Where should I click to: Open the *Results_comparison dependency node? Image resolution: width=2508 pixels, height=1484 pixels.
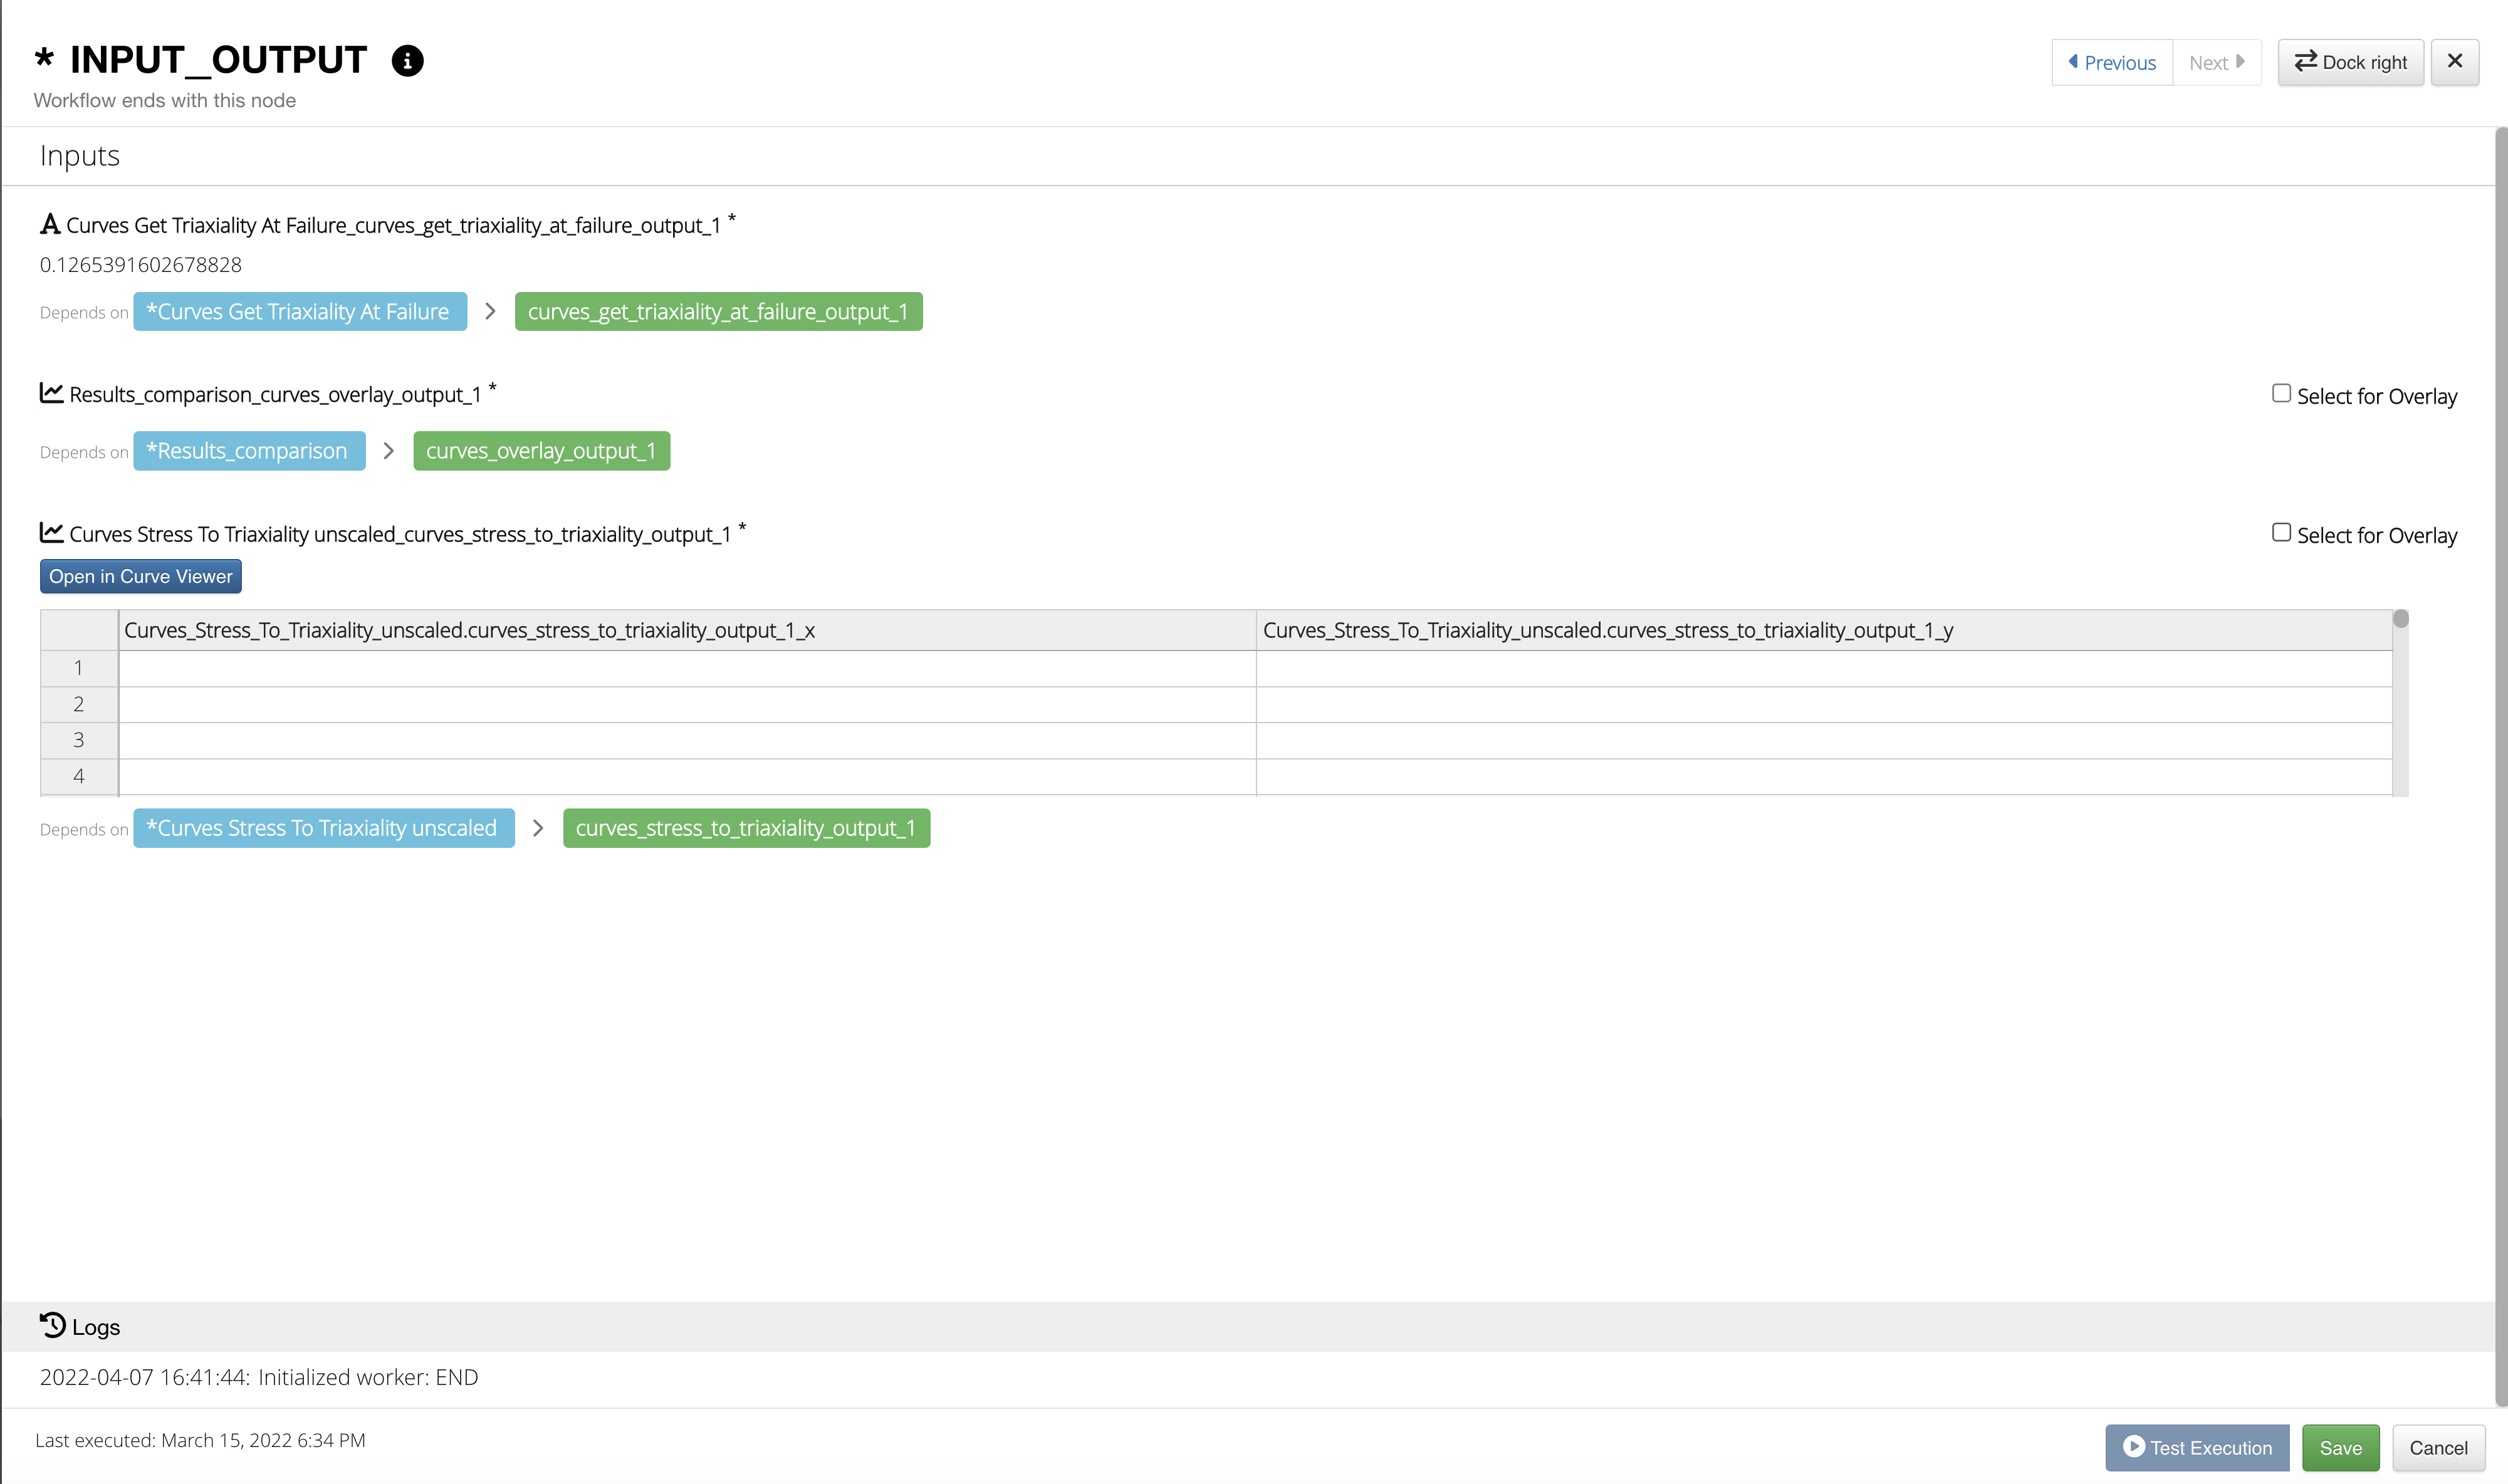click(249, 451)
